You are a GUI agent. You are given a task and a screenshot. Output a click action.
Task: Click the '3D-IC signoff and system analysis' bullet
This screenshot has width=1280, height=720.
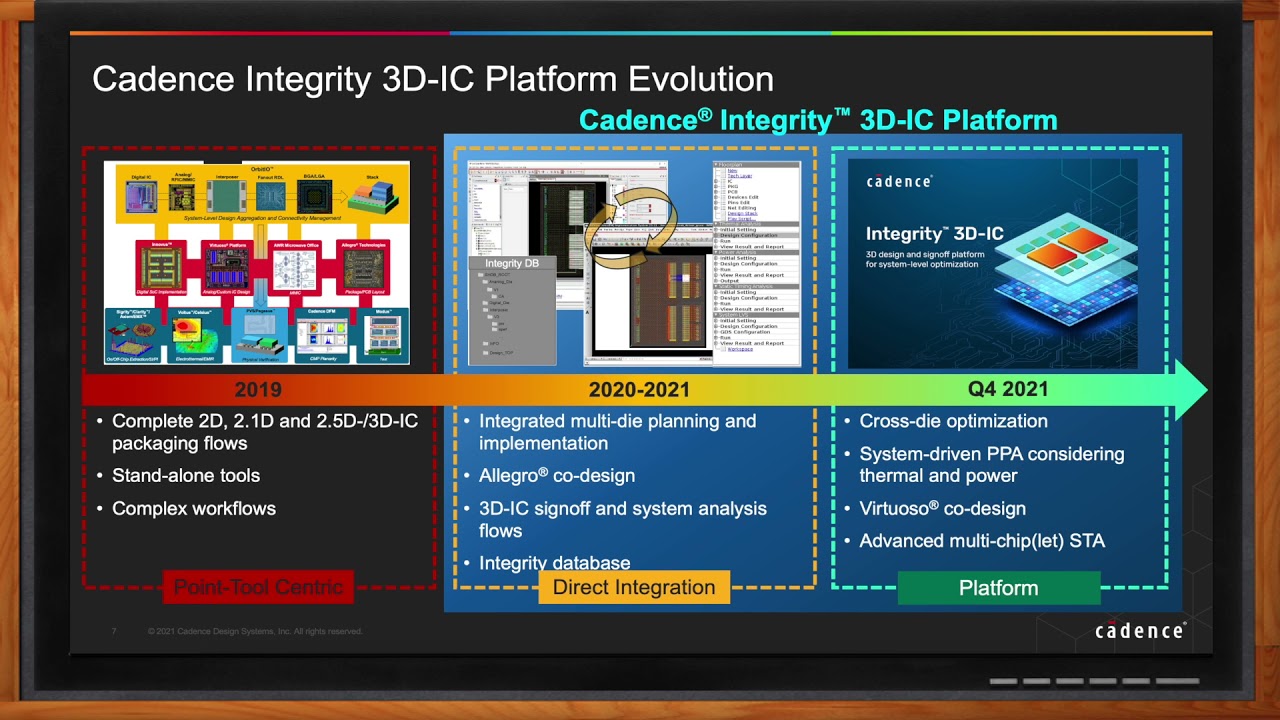623,519
